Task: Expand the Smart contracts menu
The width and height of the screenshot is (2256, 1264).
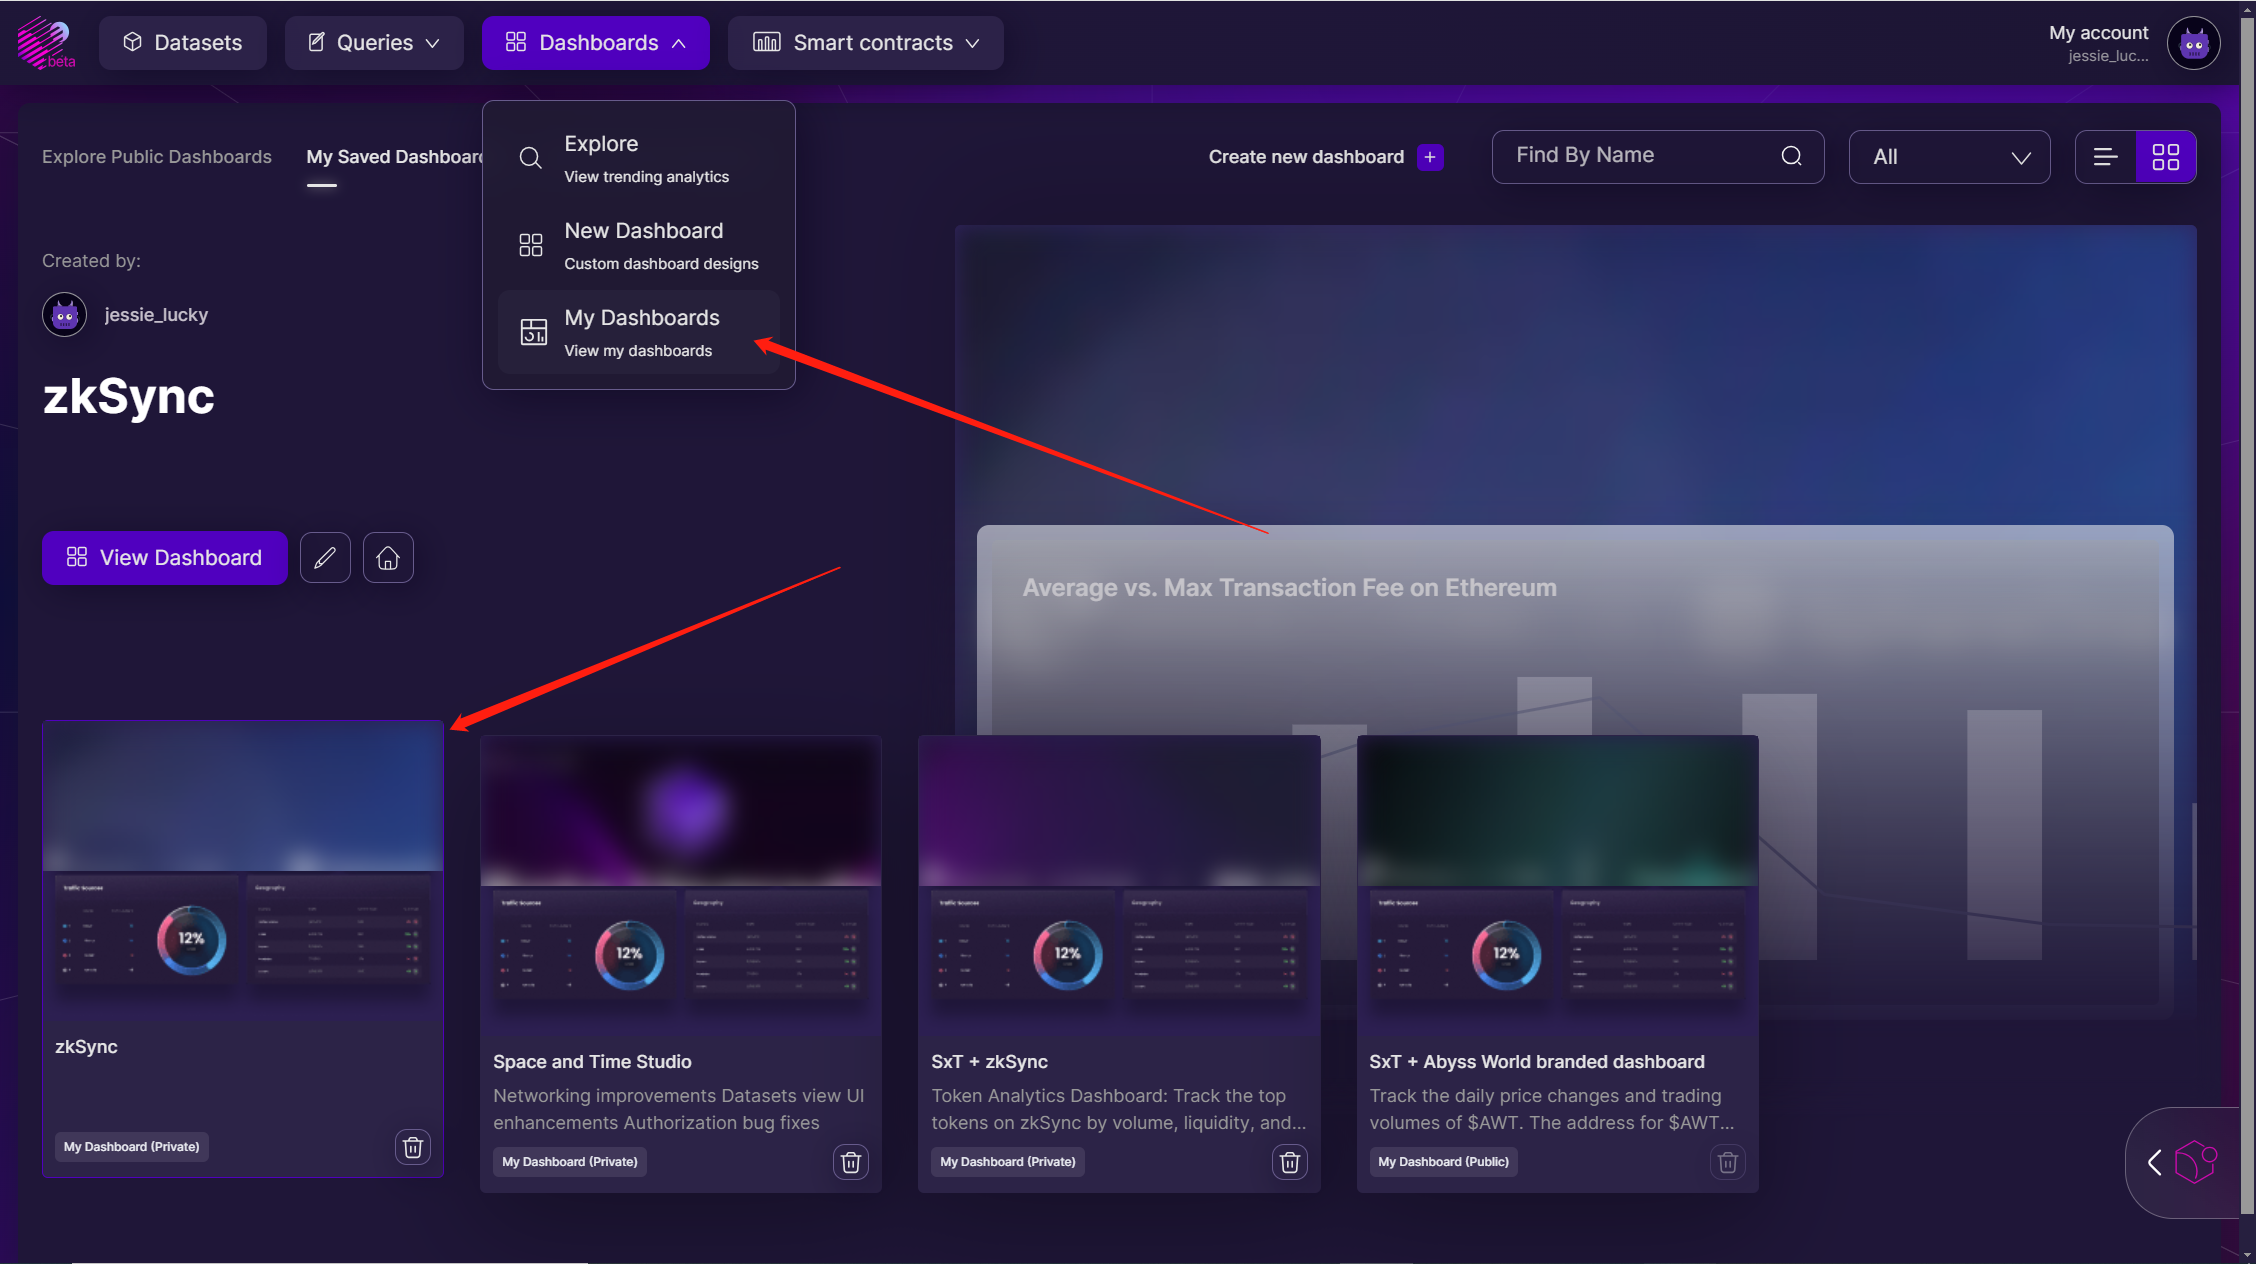Action: coord(866,42)
